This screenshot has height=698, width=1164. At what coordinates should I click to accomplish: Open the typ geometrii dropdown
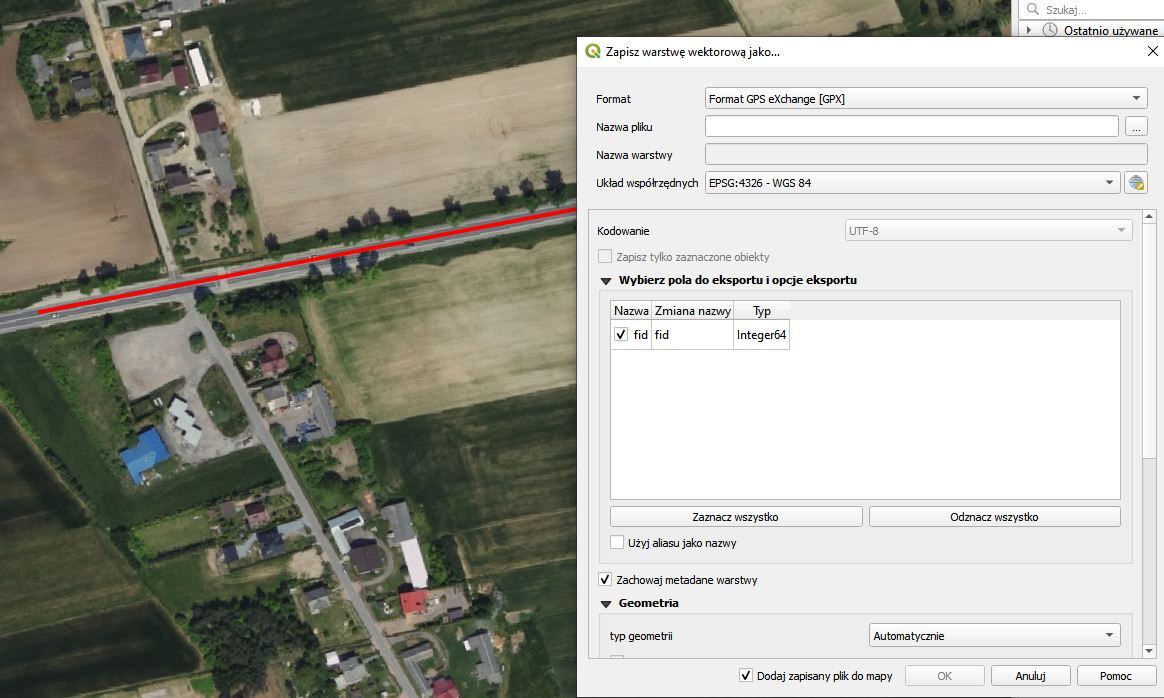coord(994,636)
